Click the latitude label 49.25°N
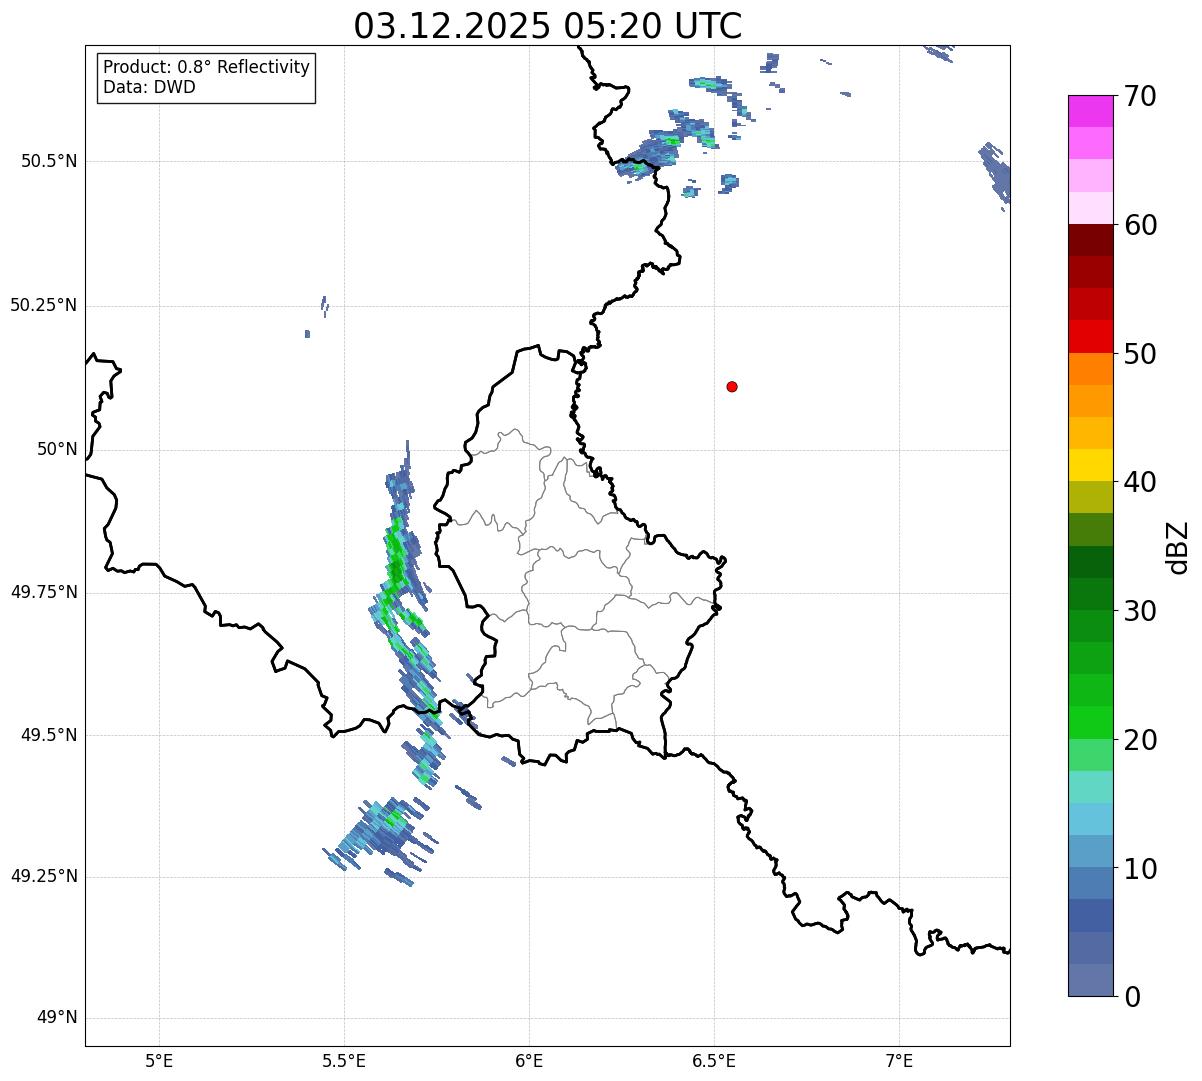The width and height of the screenshot is (1202, 1081). (44, 876)
